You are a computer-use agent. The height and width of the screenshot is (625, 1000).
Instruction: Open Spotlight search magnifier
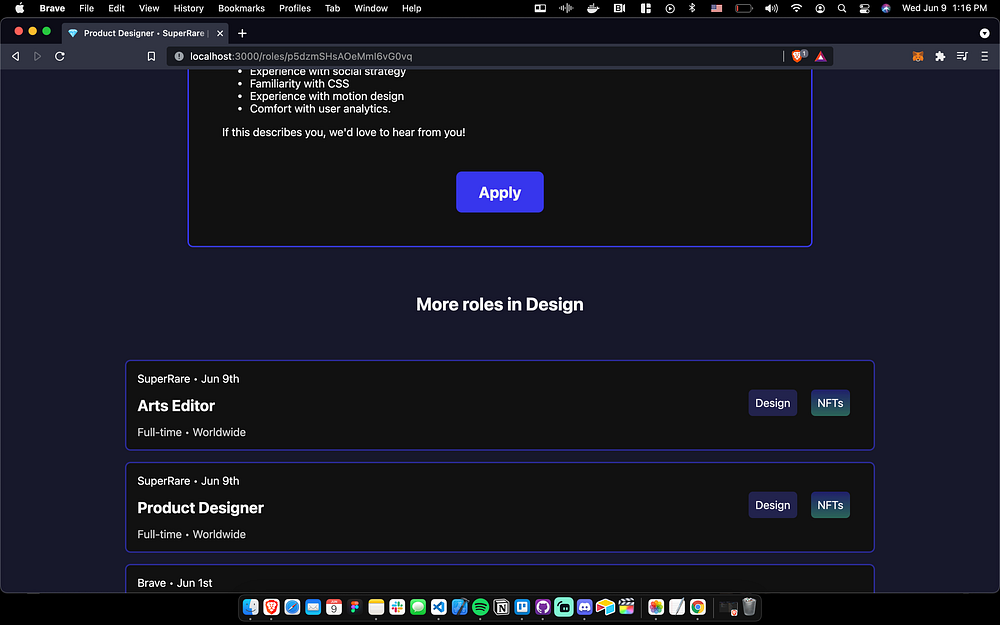tap(842, 8)
